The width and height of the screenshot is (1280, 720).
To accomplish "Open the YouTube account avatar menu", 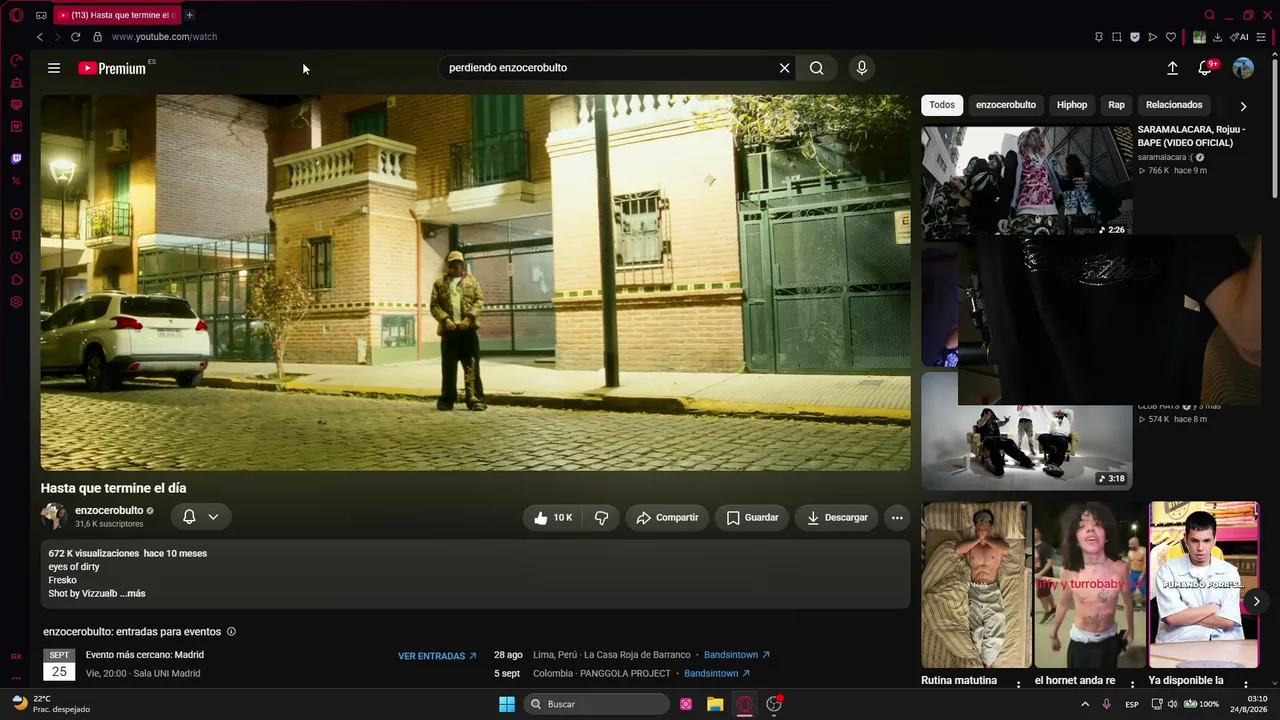I will pos(1243,68).
